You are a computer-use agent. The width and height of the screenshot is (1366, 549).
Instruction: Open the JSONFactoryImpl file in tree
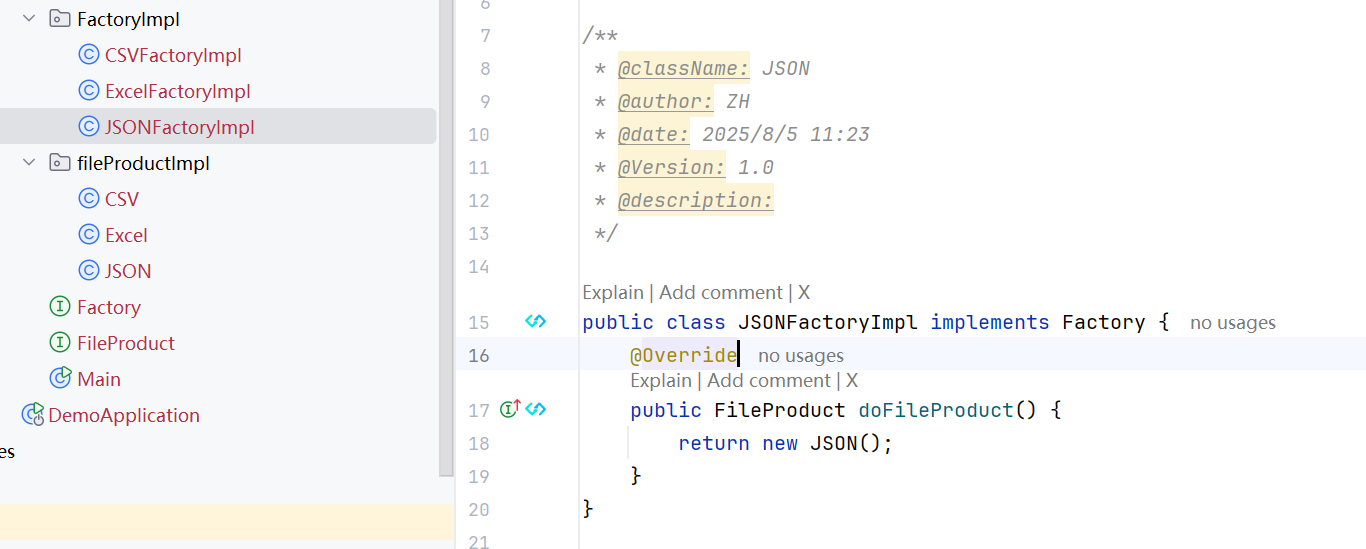179,127
